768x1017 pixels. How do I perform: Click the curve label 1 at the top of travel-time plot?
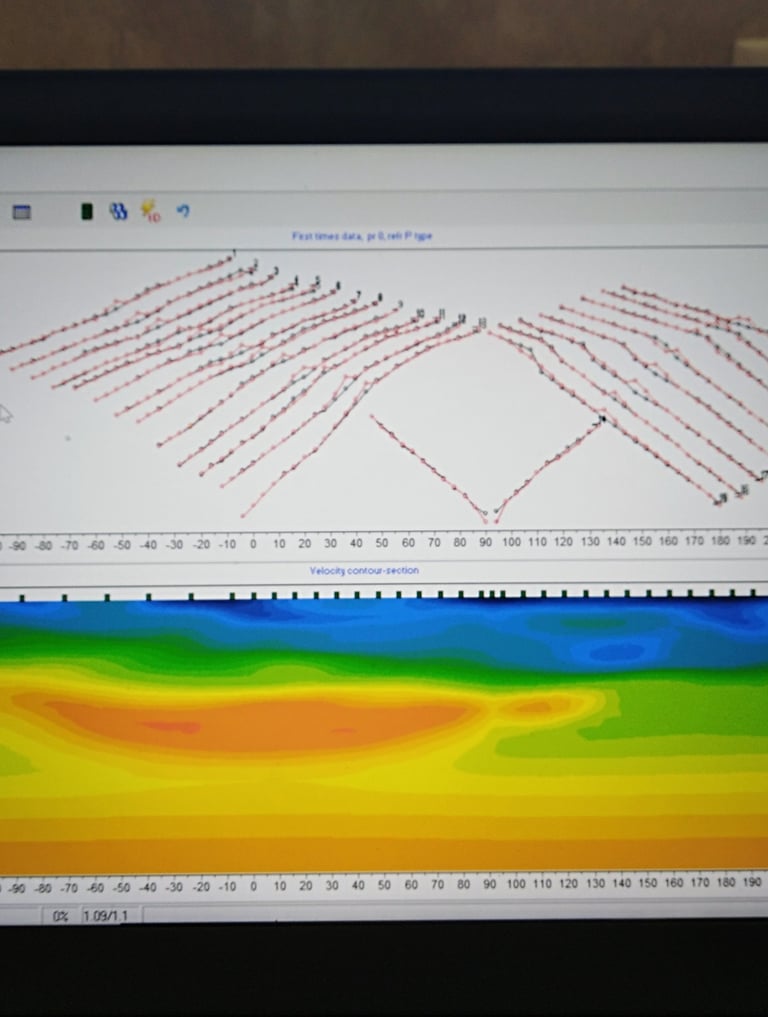(234, 252)
